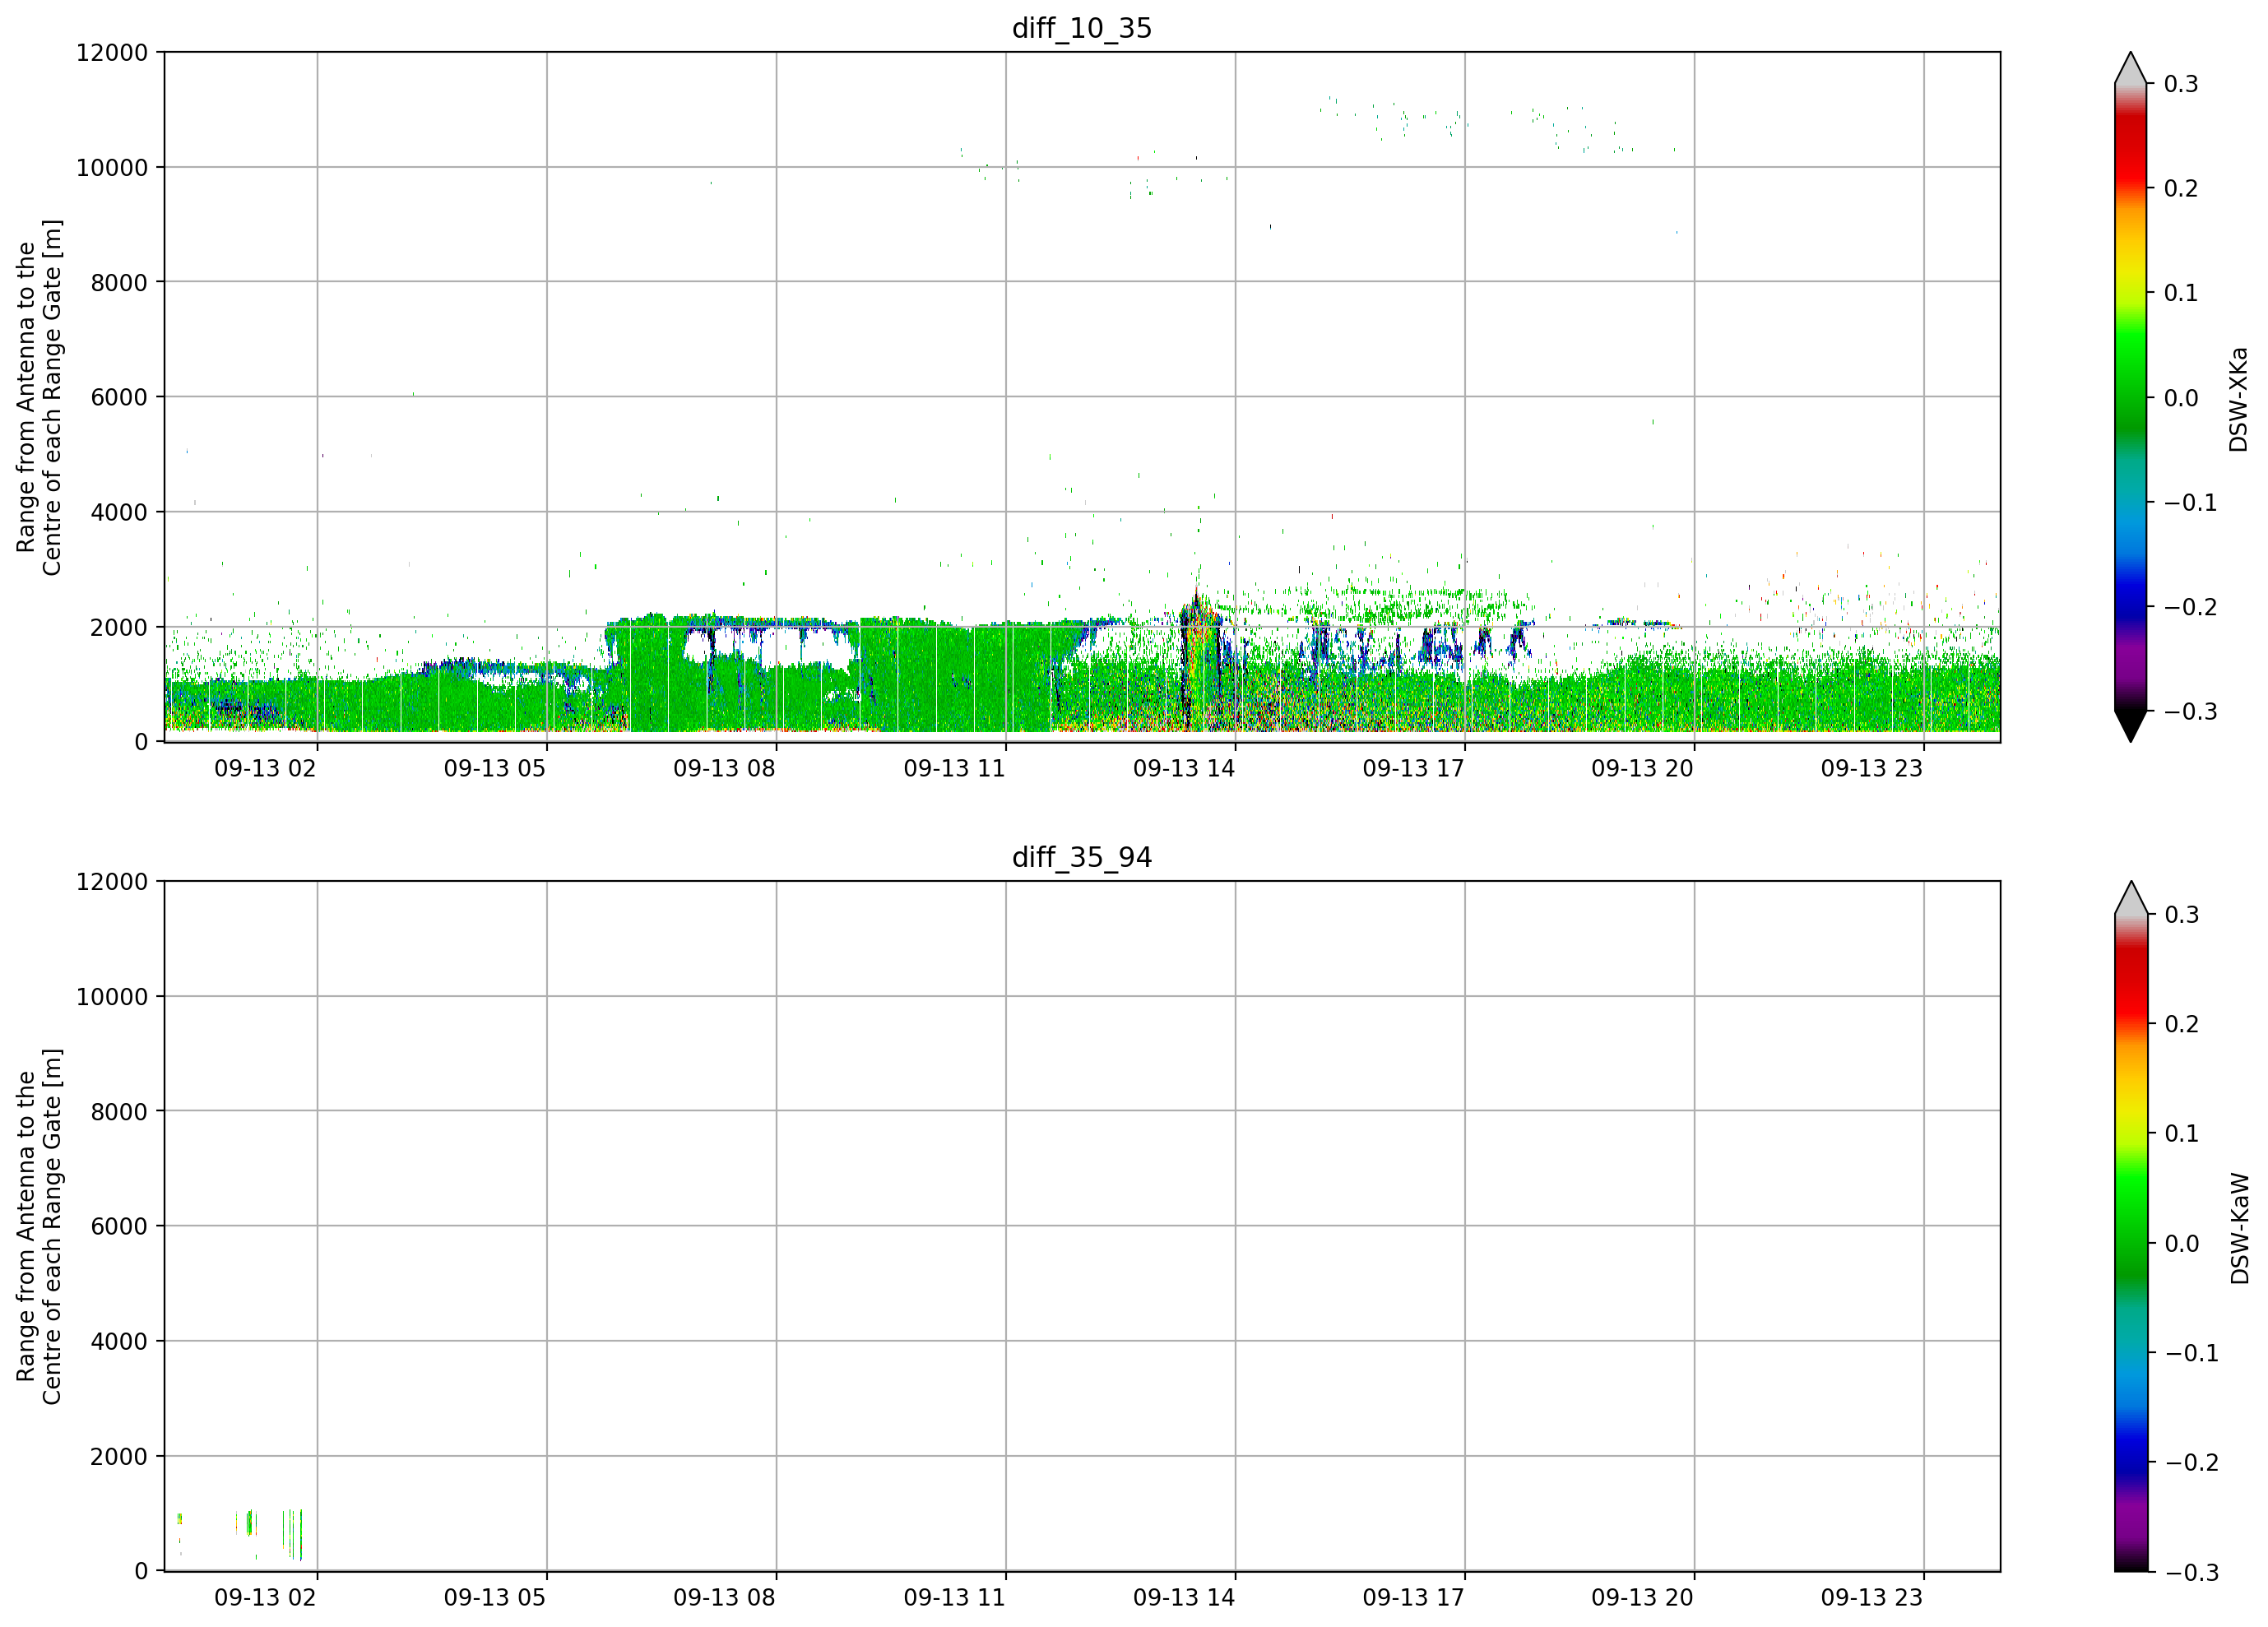Click the green region of DSW-KaW colorbar

2131,1225
